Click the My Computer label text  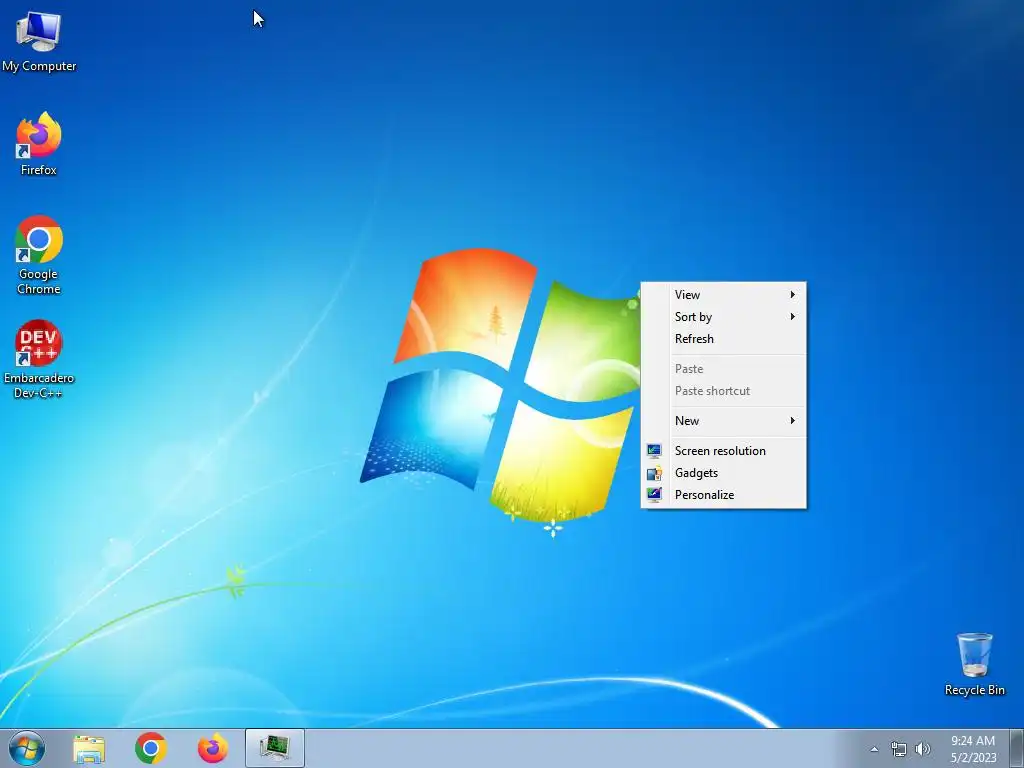click(39, 66)
